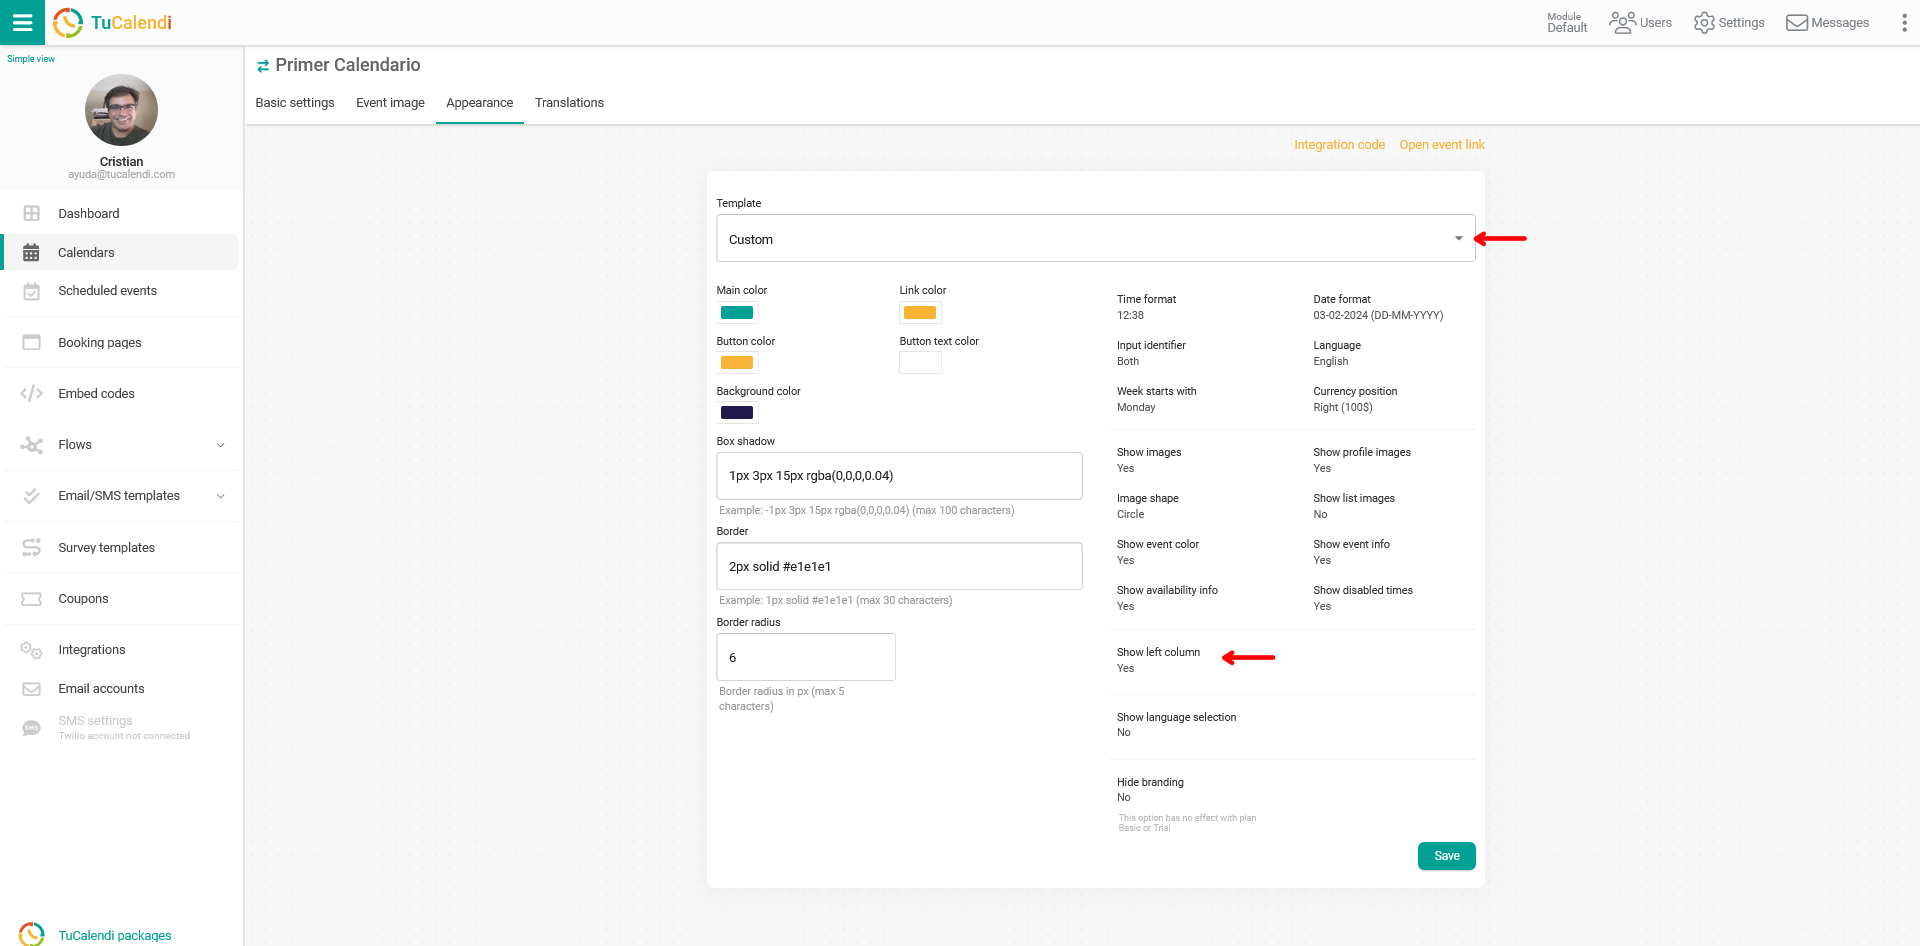Screen dimensions: 1920x946
Task: Open the hamburger menu icon
Action: click(x=22, y=22)
